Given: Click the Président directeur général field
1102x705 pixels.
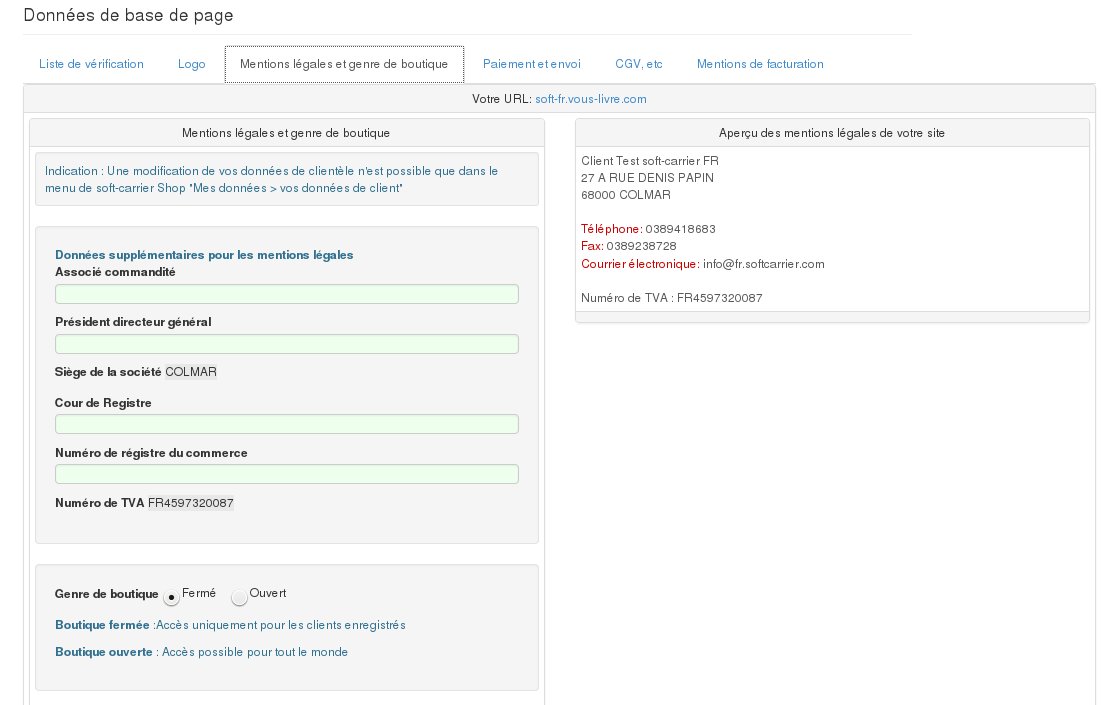Looking at the screenshot, I should click(287, 344).
